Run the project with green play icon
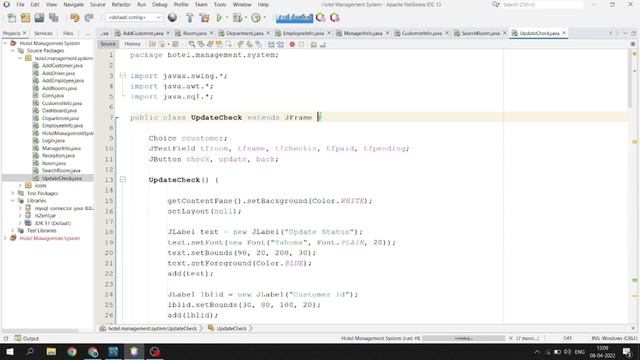The image size is (640, 360). click(219, 18)
